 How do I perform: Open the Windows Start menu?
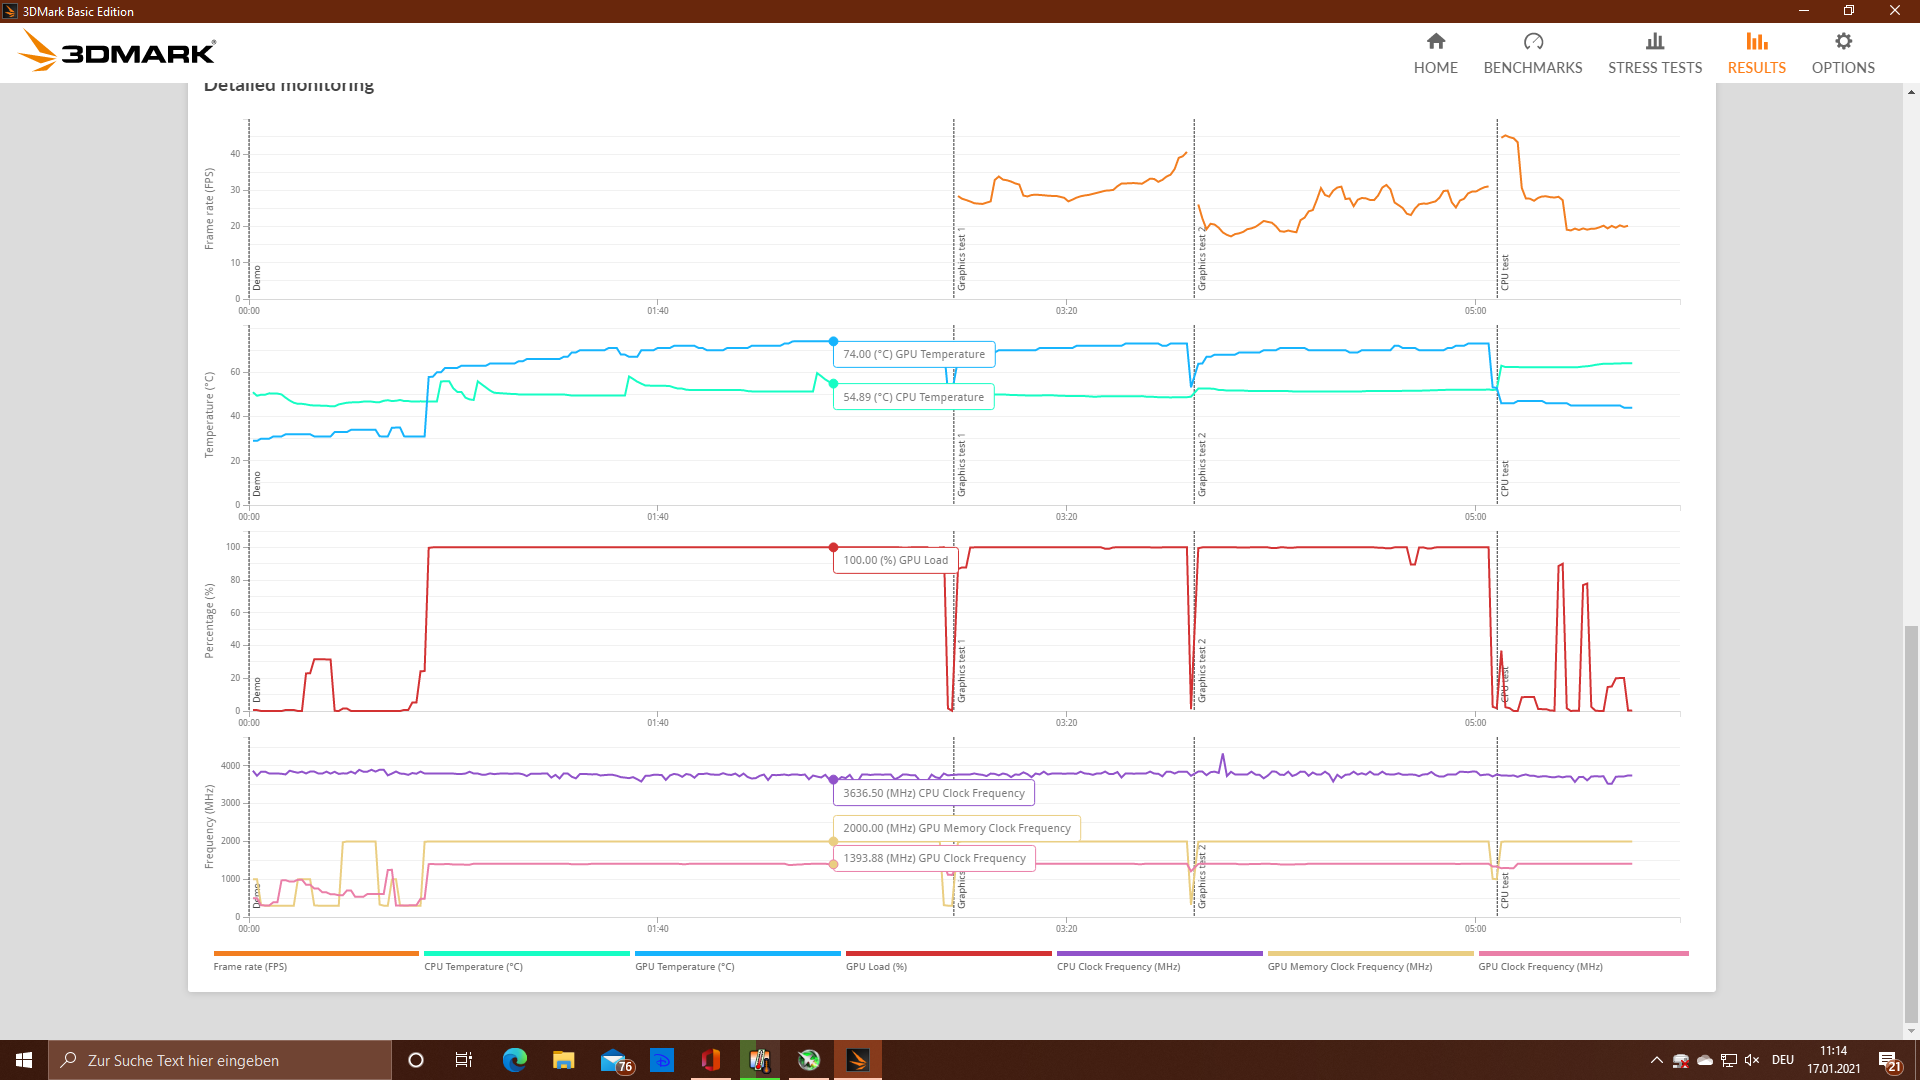pyautogui.click(x=24, y=1060)
